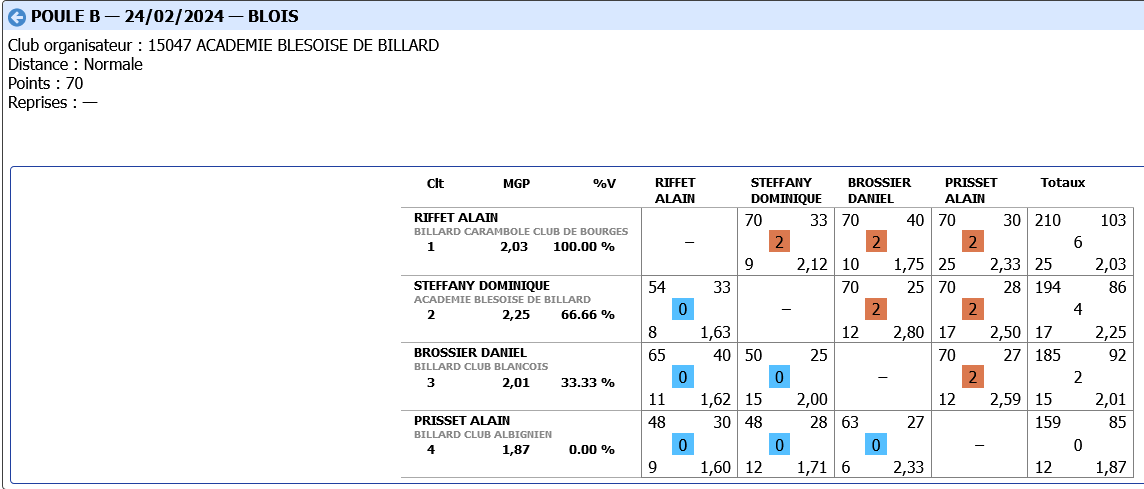Viewport: 1144px width, 489px height.
Task: Click the 'Distance : Normale' line
Action: (x=75, y=64)
